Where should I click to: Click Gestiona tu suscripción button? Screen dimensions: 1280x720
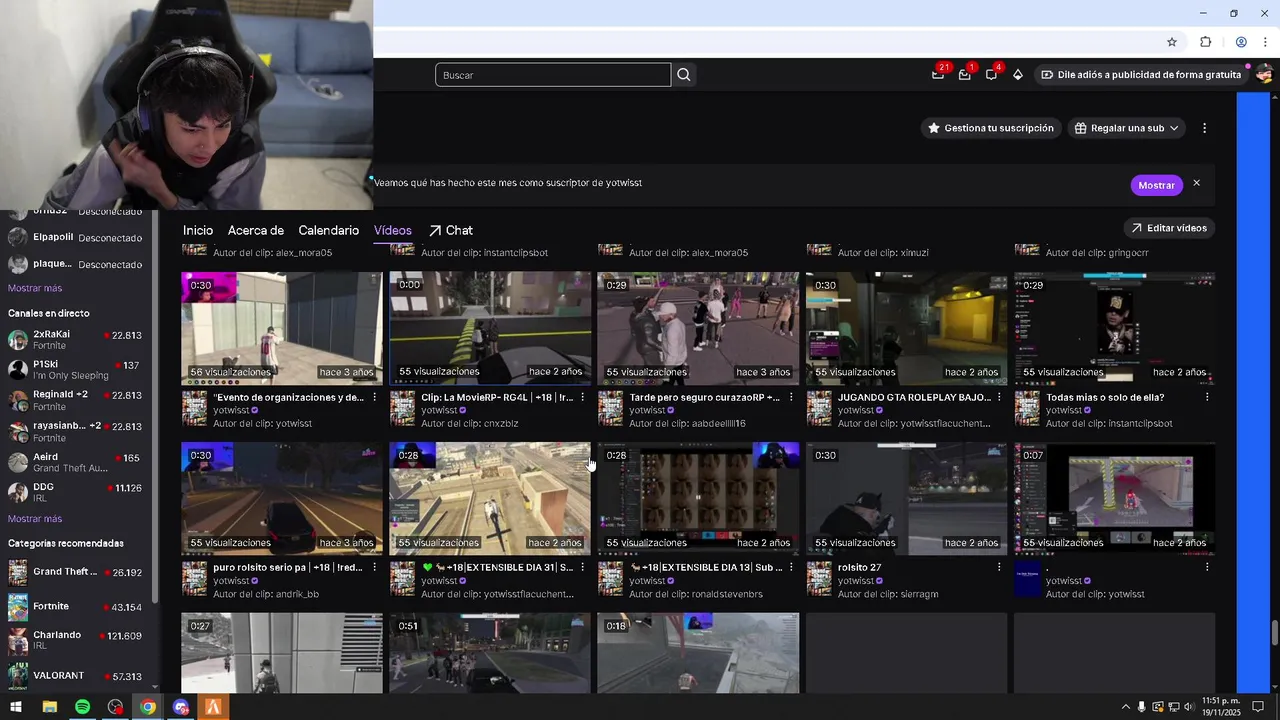point(991,128)
